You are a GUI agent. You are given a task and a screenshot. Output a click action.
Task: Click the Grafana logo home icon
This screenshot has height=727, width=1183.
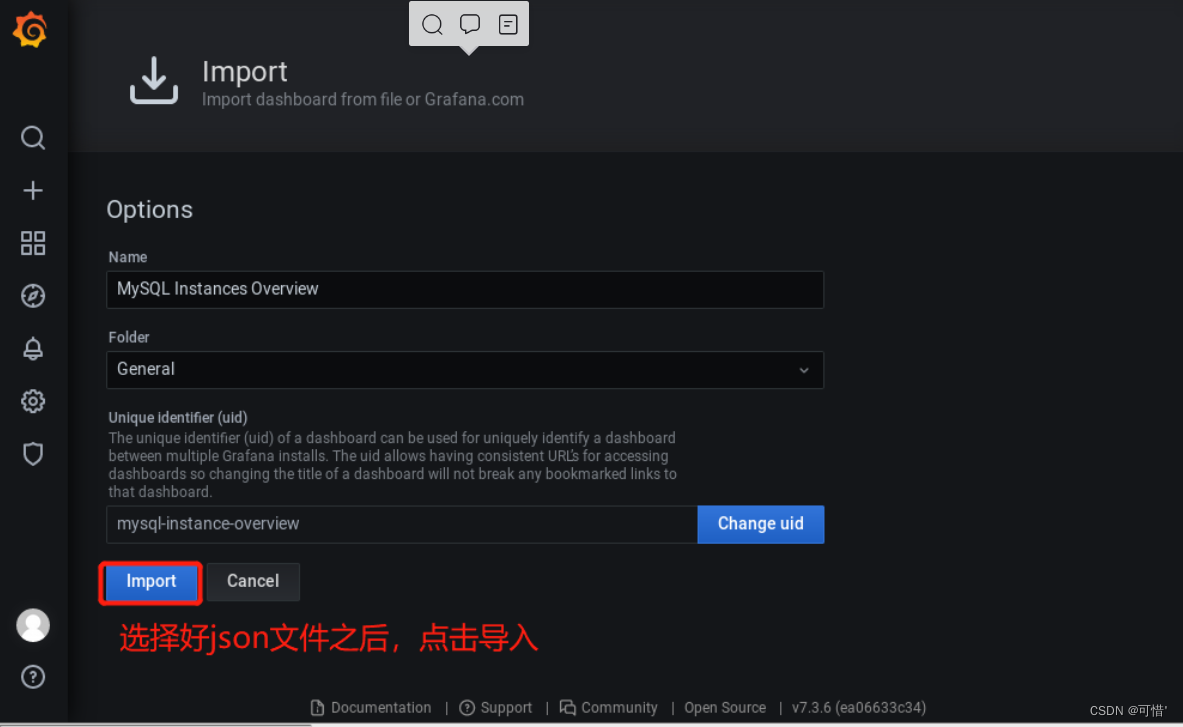[31, 29]
